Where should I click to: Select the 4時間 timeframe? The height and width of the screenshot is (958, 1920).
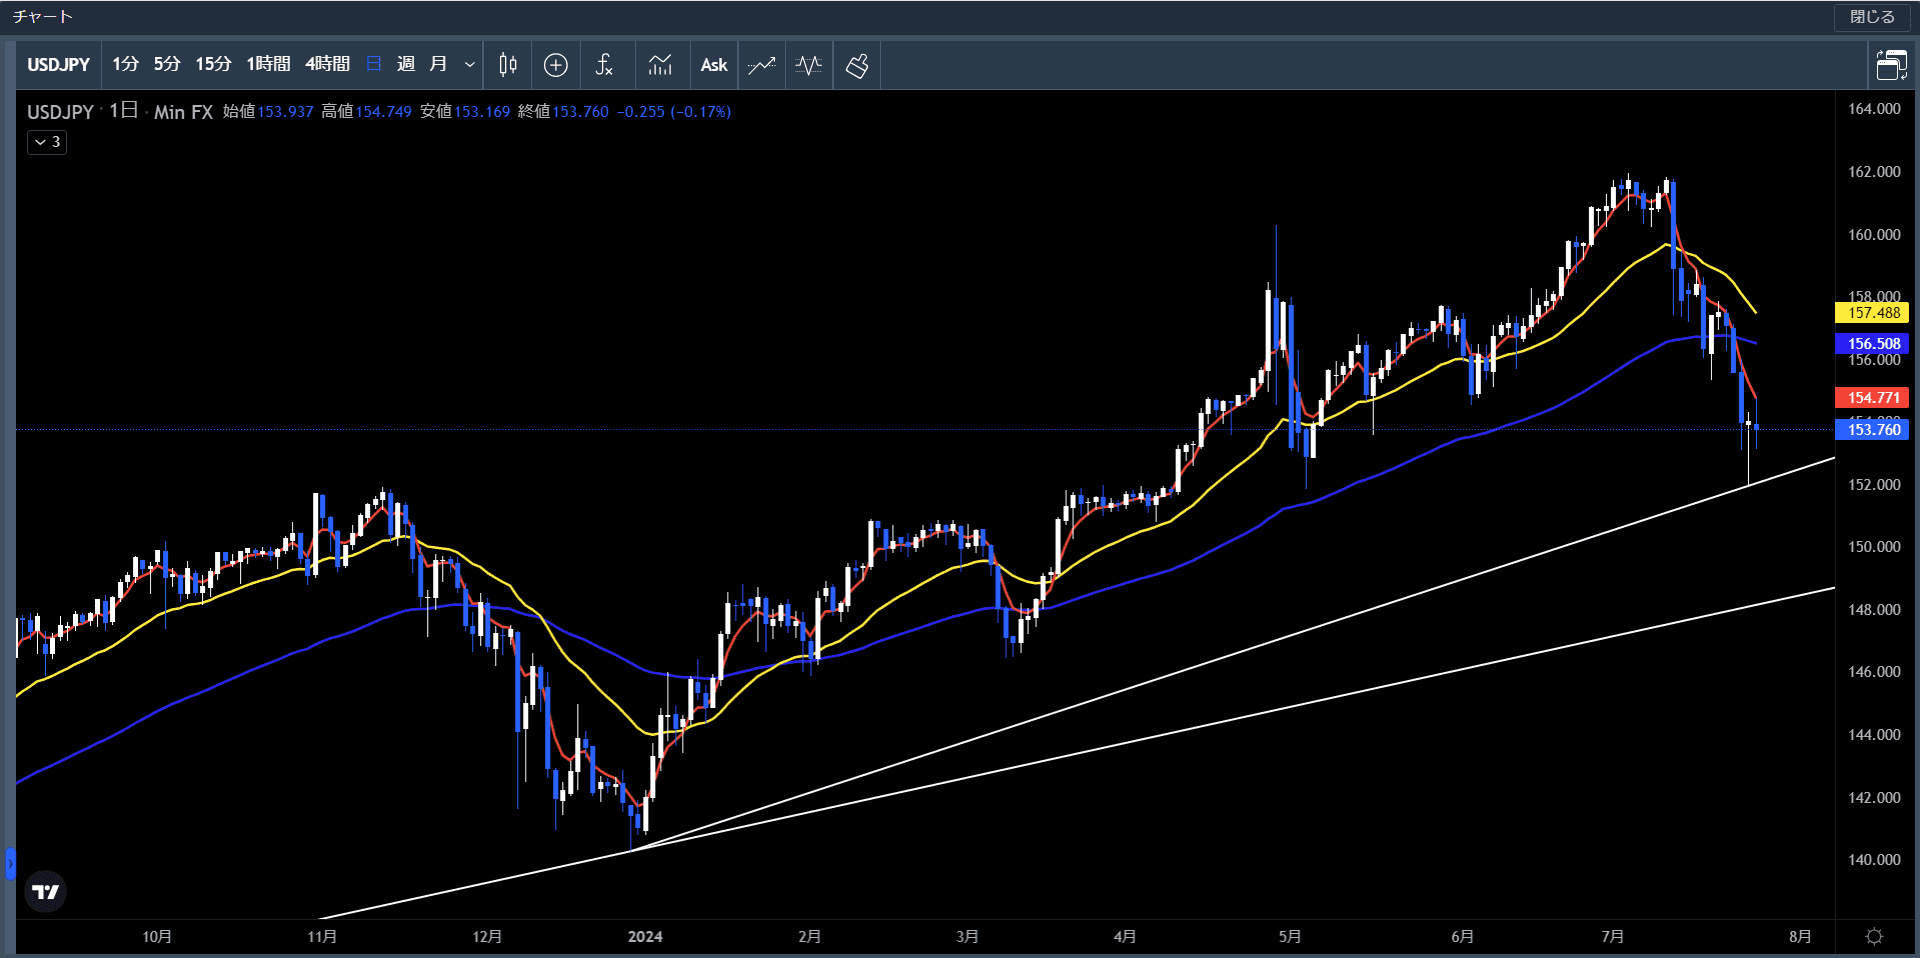(x=327, y=64)
